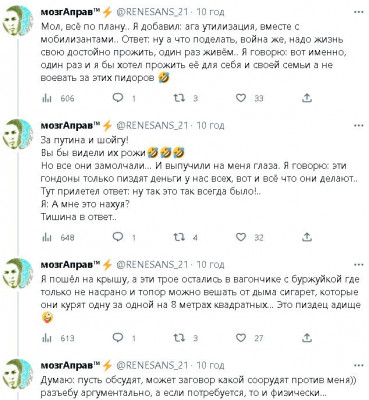Open the '10 год' timestamp of second tweet
This screenshot has width=369, height=400.
click(x=210, y=126)
